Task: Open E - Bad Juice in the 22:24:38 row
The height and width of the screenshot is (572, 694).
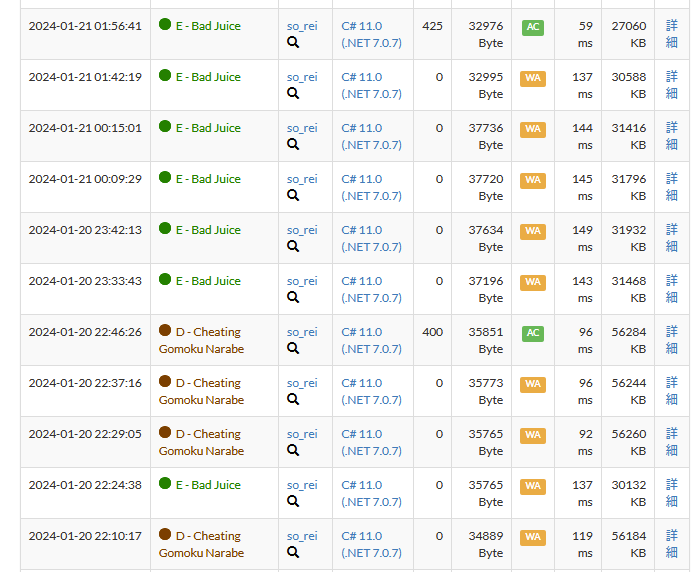Action: click(208, 485)
